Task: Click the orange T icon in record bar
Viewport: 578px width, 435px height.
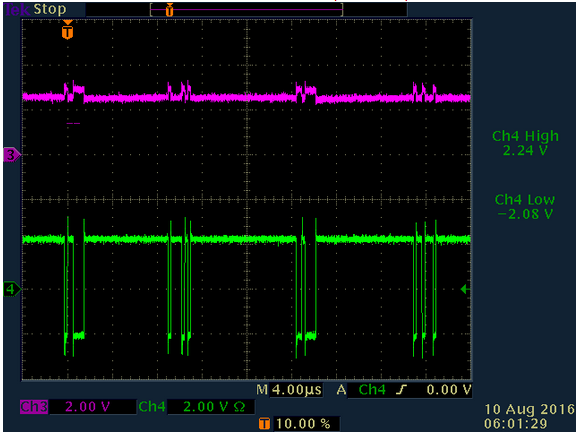Action: (x=169, y=10)
